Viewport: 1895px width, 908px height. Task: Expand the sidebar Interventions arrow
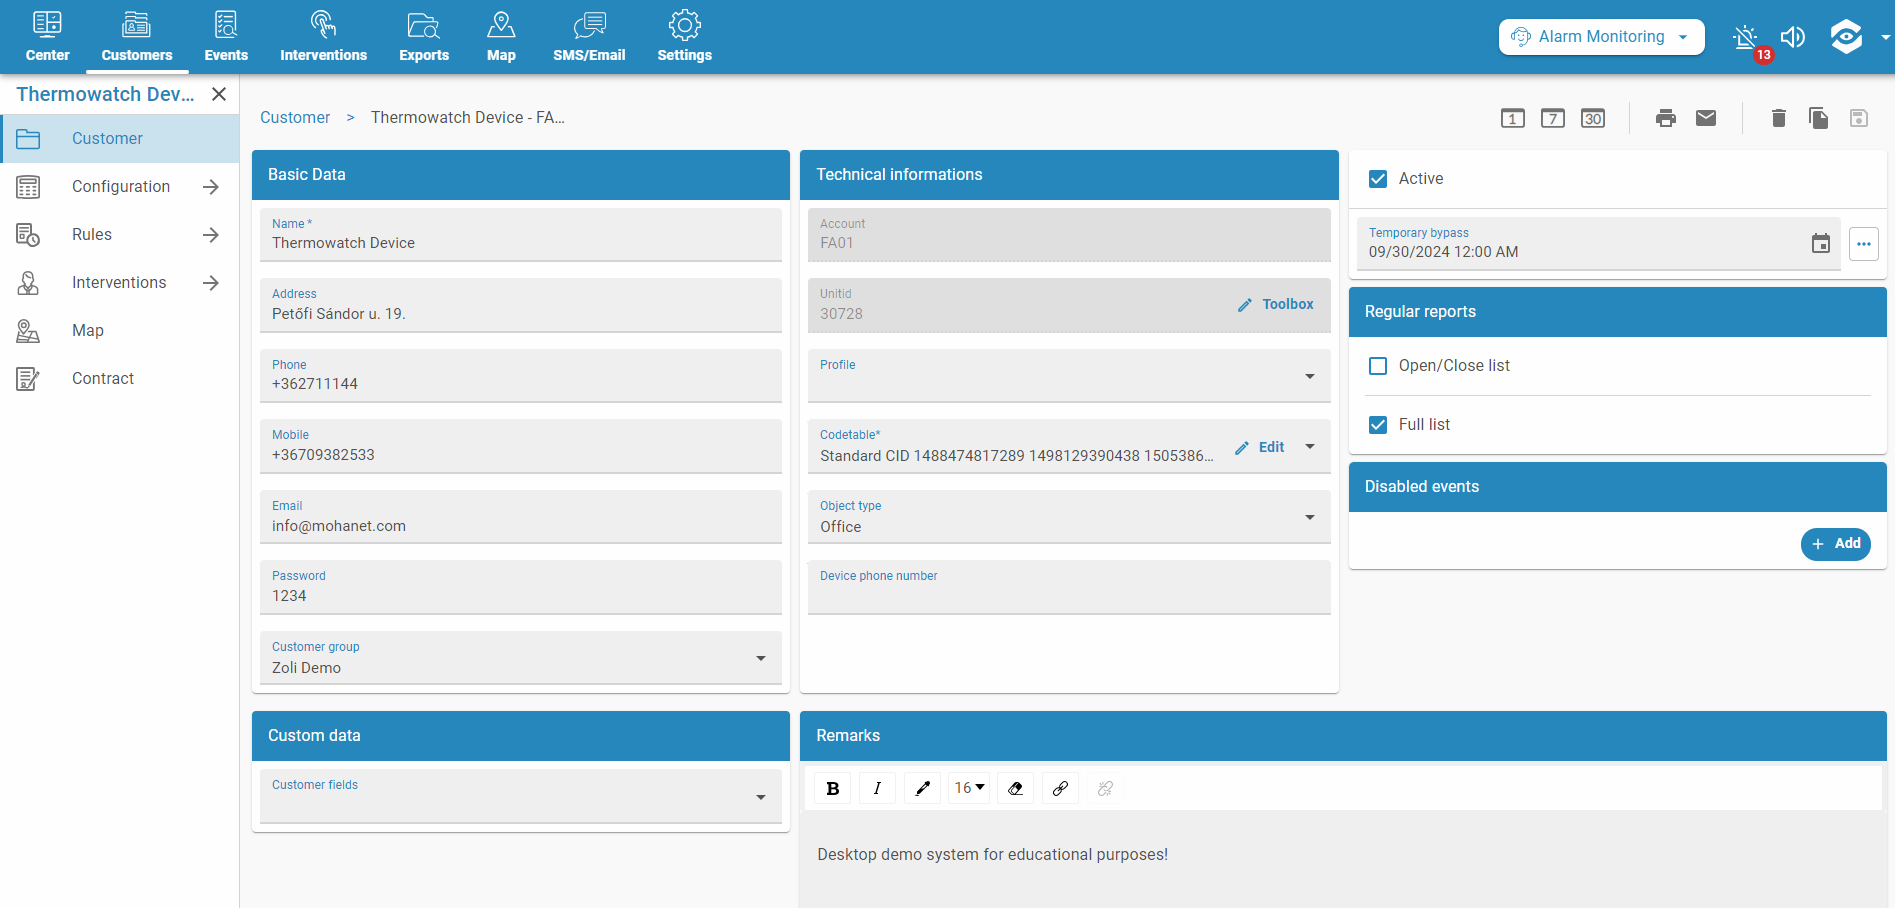[211, 283]
